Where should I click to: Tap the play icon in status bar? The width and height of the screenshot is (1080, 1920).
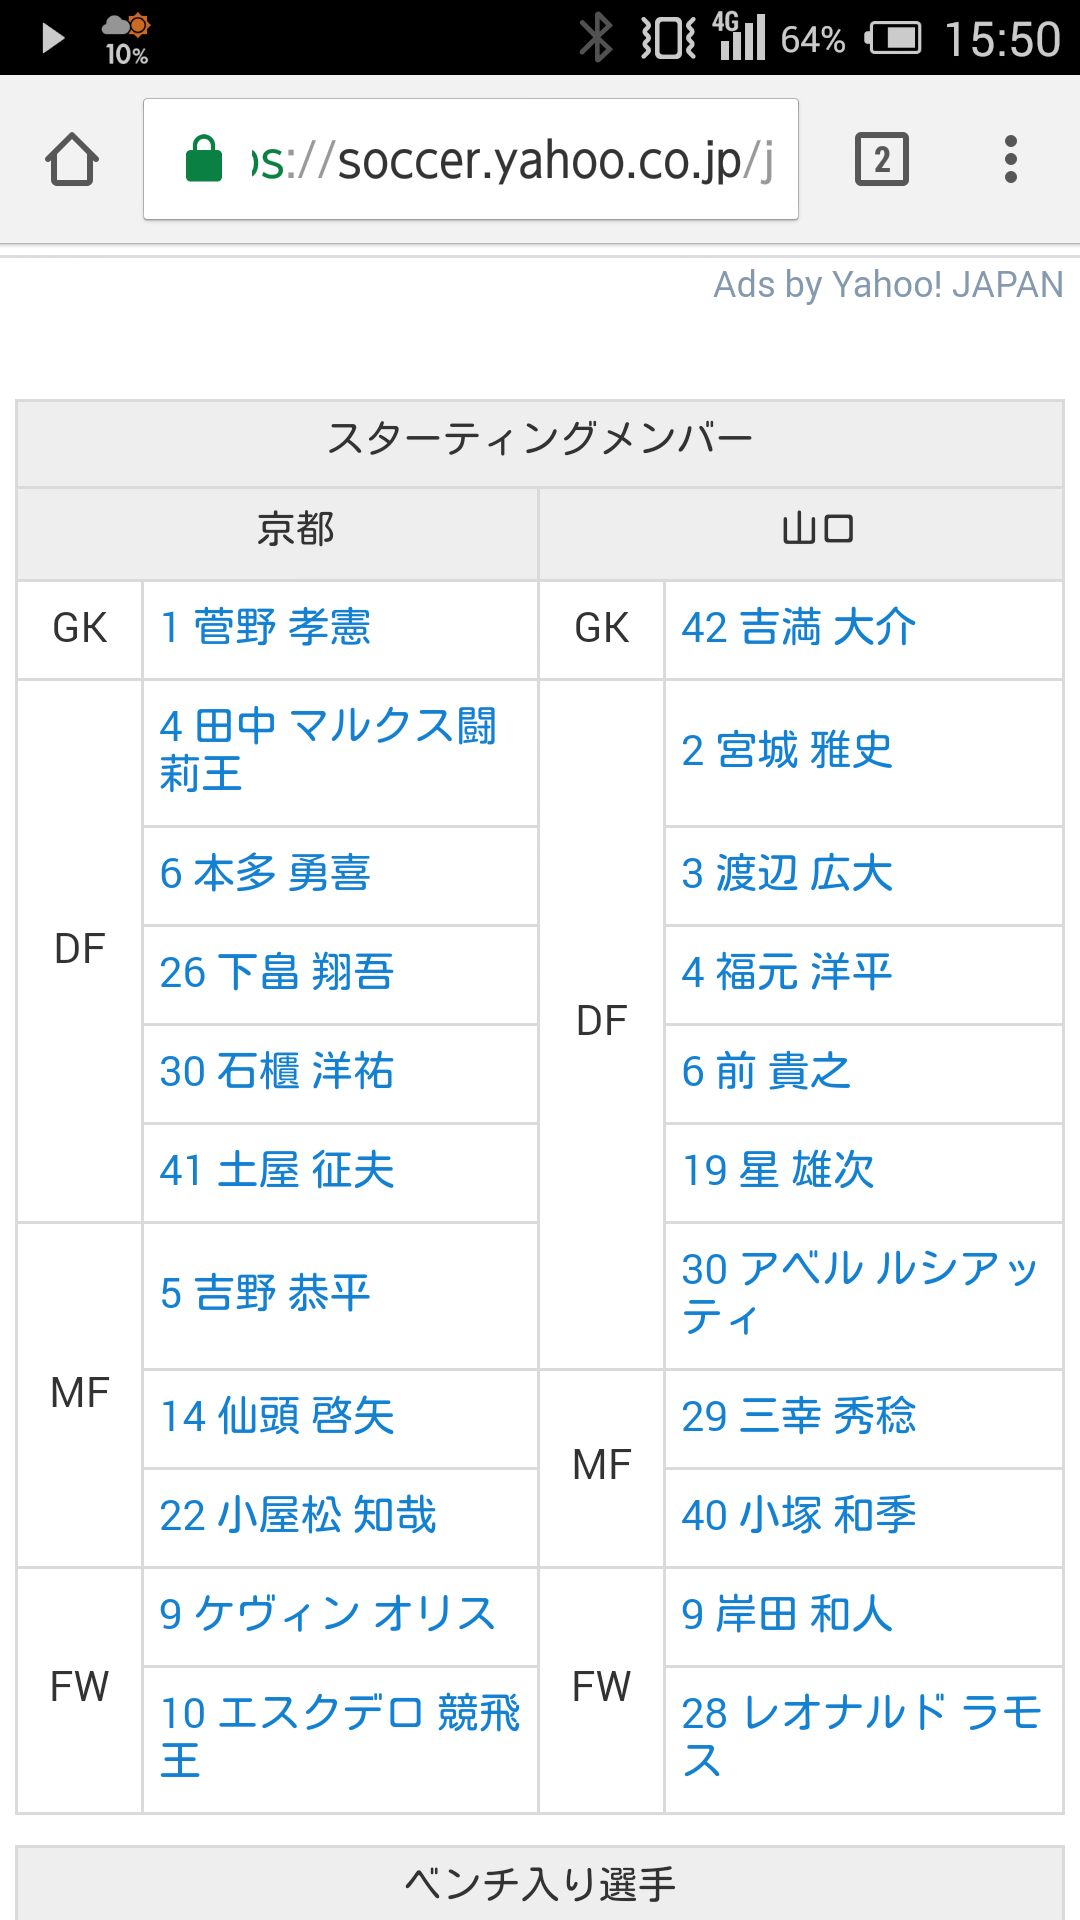click(52, 38)
